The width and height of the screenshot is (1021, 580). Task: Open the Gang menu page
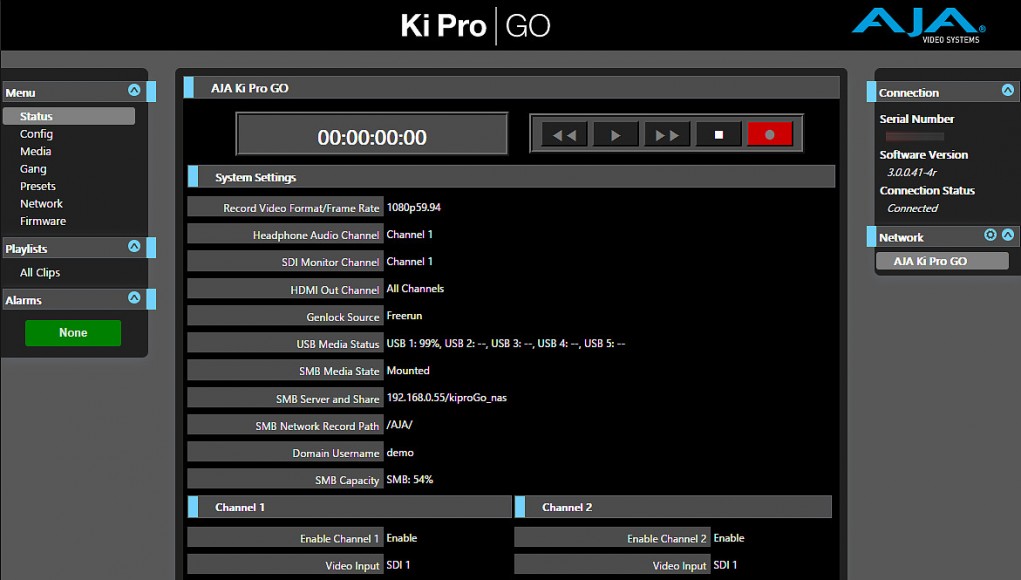pyautogui.click(x=33, y=169)
